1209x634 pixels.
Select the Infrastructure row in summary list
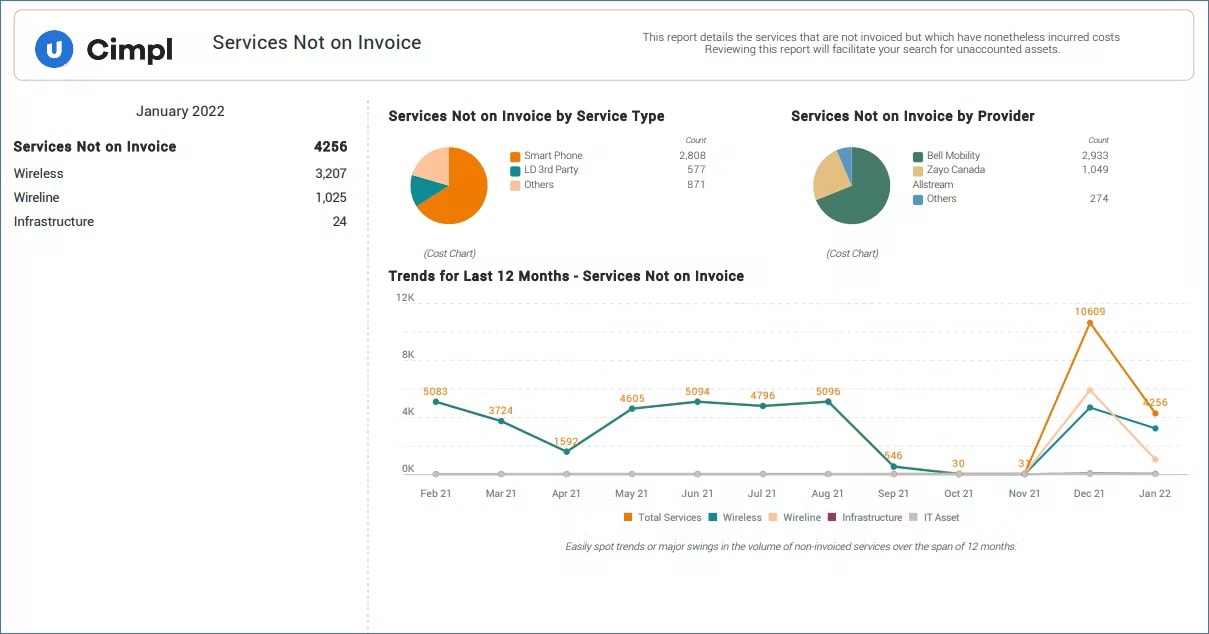54,222
